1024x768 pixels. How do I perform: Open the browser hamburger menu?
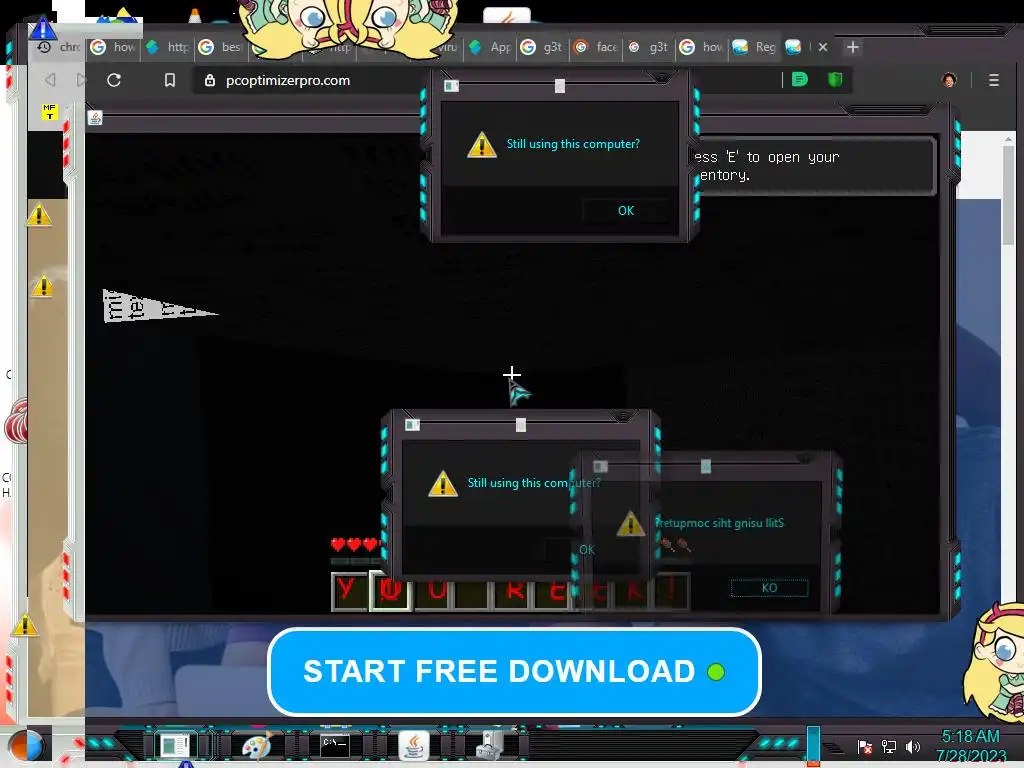[994, 80]
